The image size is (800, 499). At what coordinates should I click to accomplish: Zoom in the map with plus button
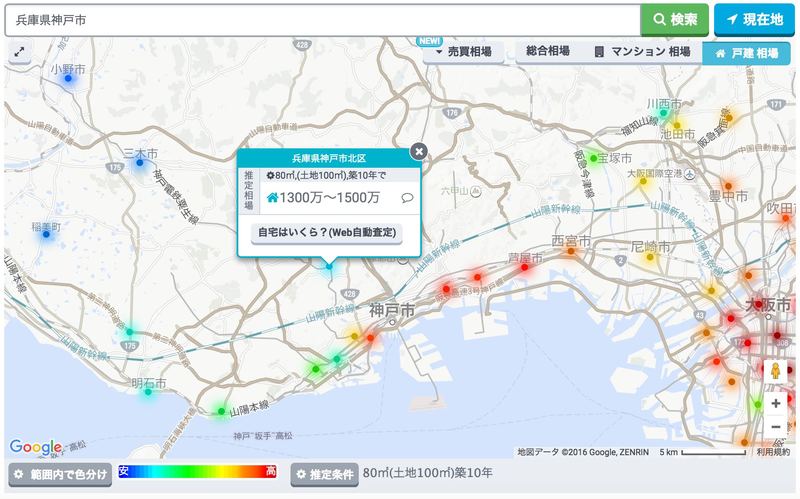[776, 404]
